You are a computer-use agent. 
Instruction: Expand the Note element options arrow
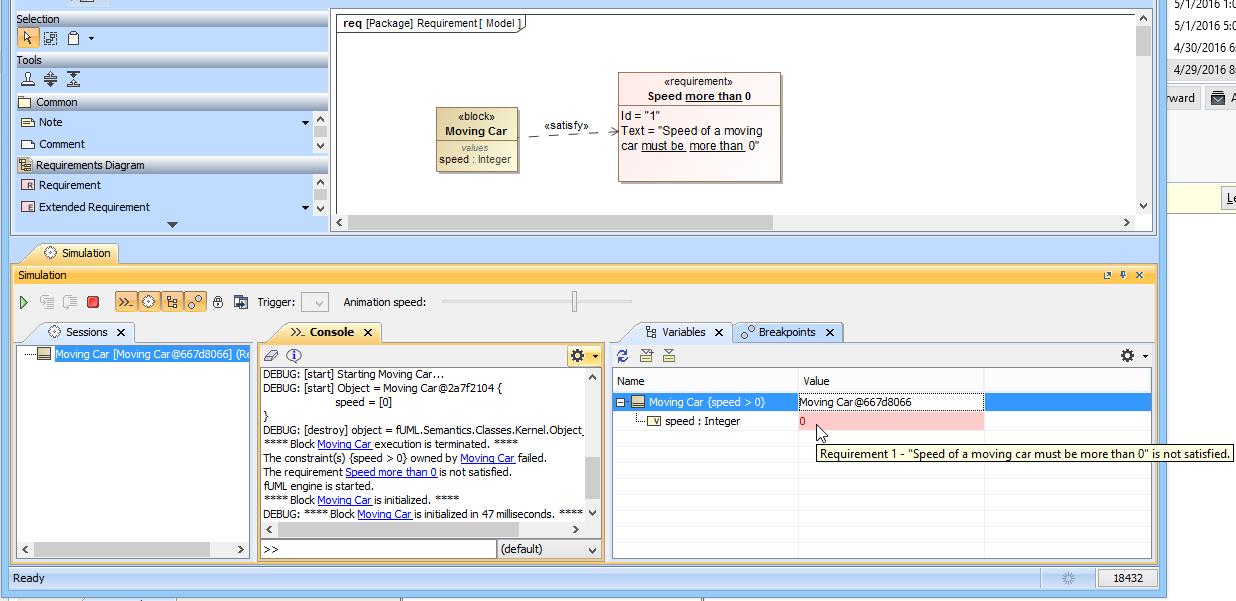(305, 123)
